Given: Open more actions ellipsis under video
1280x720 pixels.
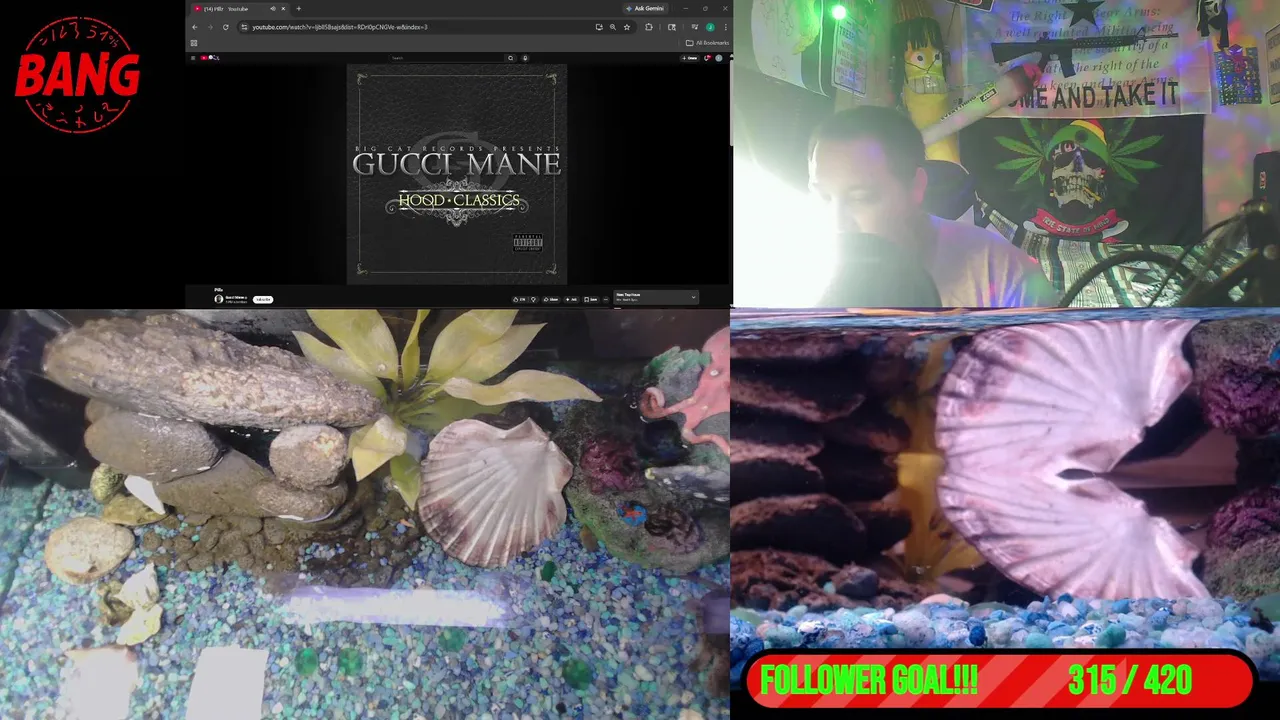Looking at the screenshot, I should pos(606,299).
